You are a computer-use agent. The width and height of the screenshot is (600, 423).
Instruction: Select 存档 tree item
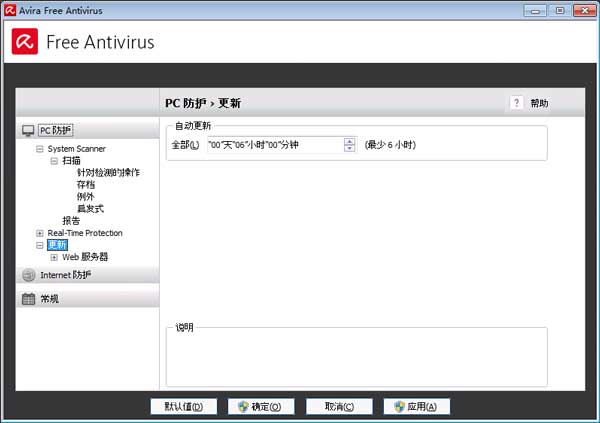coord(86,185)
